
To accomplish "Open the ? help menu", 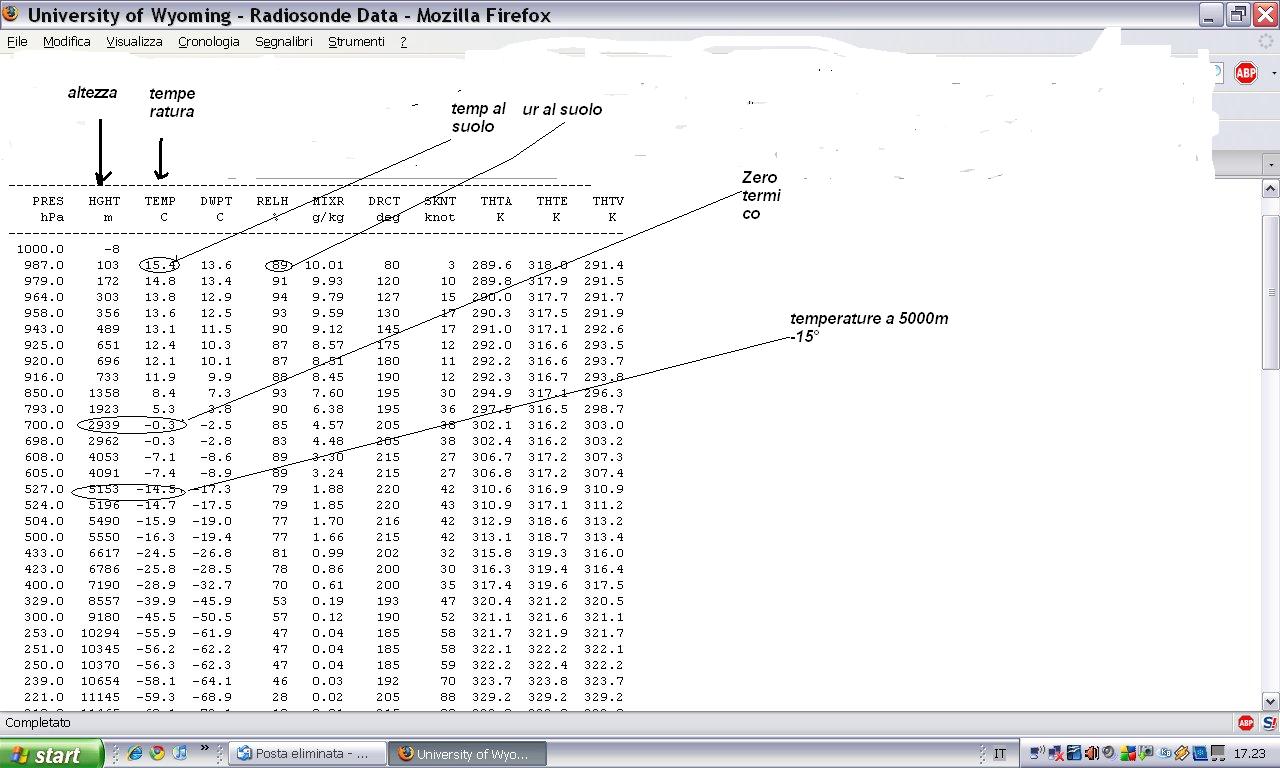I will click(403, 42).
